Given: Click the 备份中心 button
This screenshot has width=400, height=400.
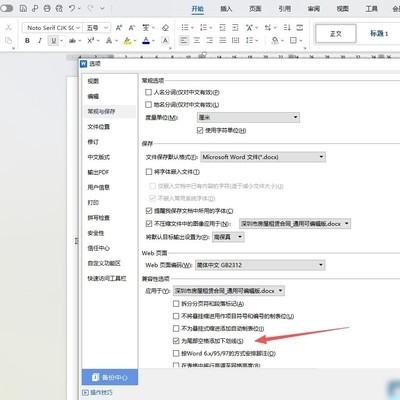Looking at the screenshot, I should pyautogui.click(x=110, y=377).
